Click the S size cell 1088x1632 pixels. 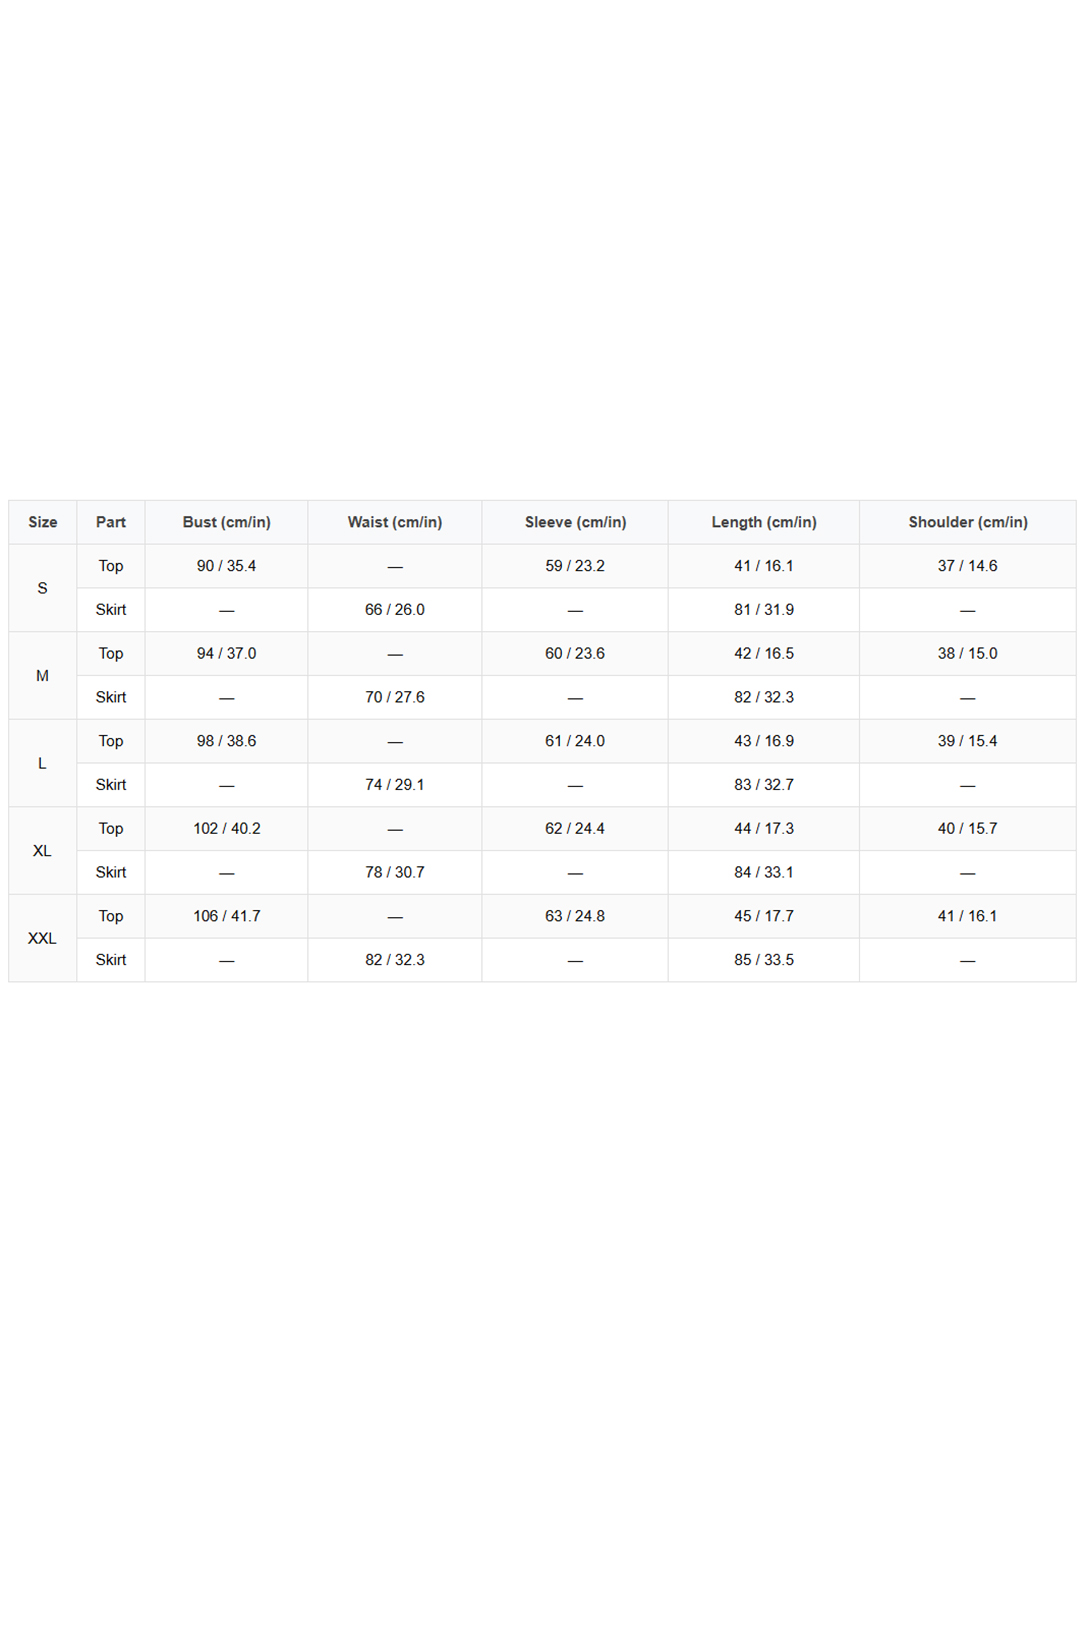(43, 588)
